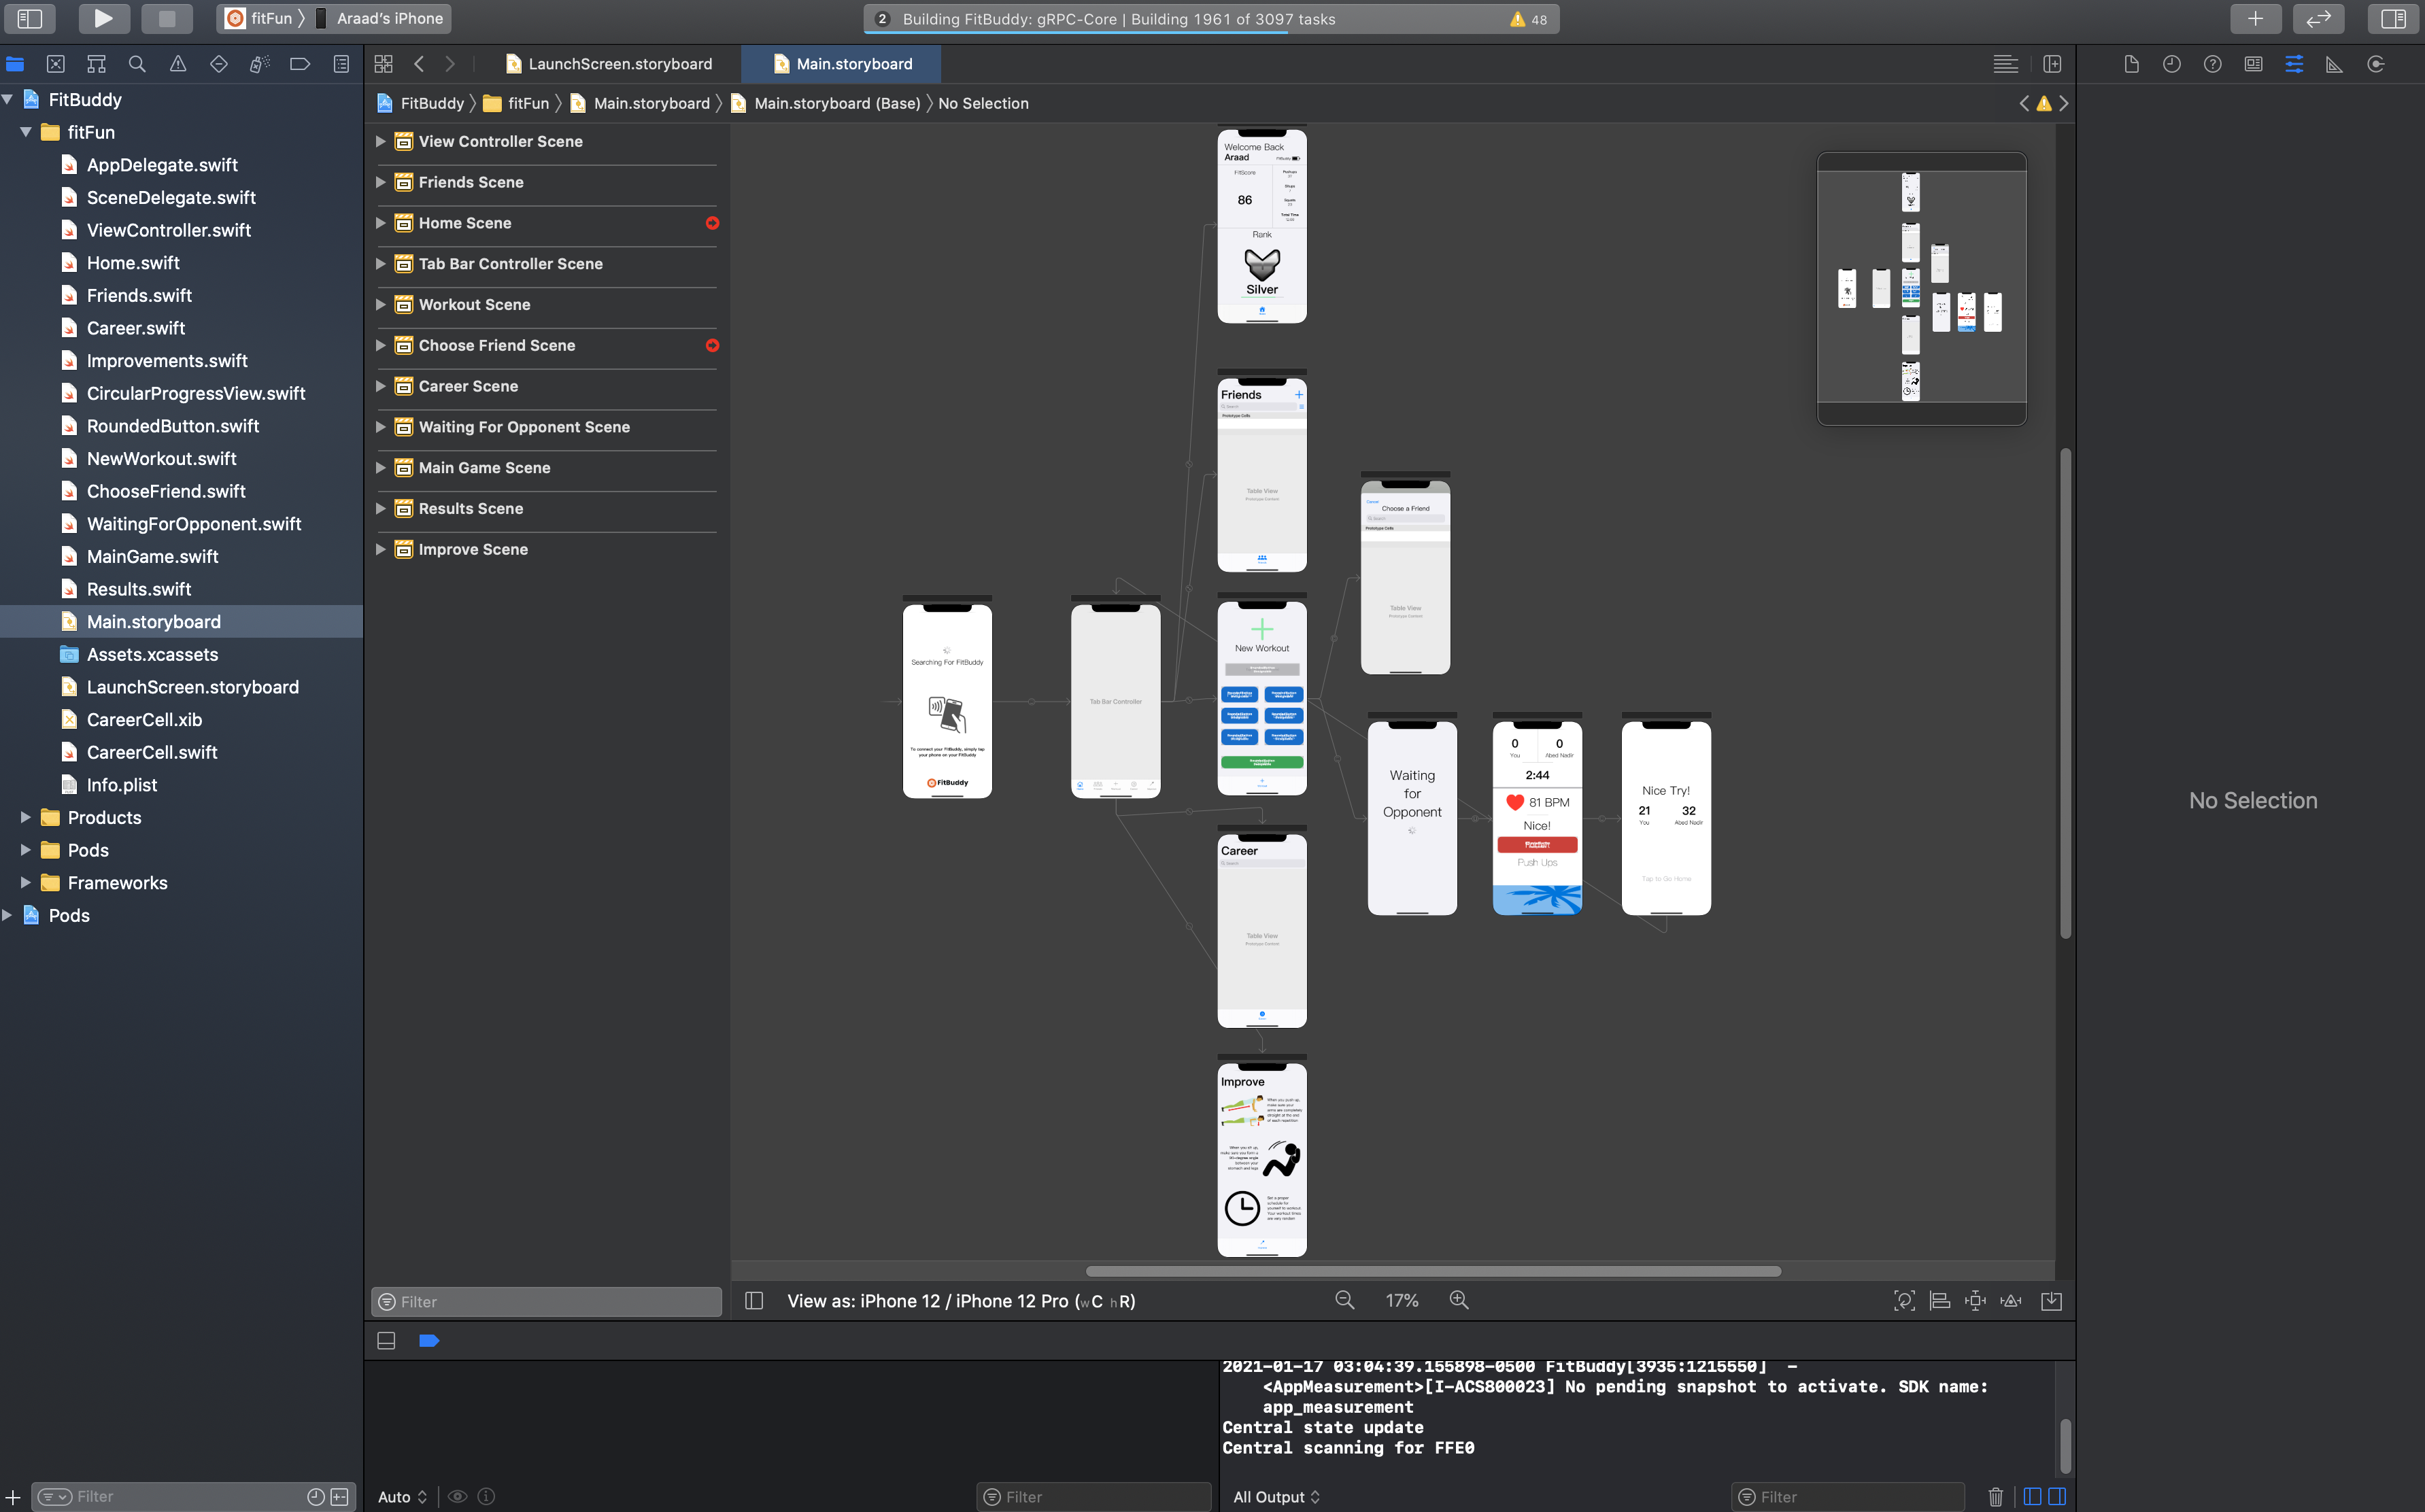The width and height of the screenshot is (2425, 1512).
Task: Toggle the inspectors right panel
Action: [x=2393, y=18]
